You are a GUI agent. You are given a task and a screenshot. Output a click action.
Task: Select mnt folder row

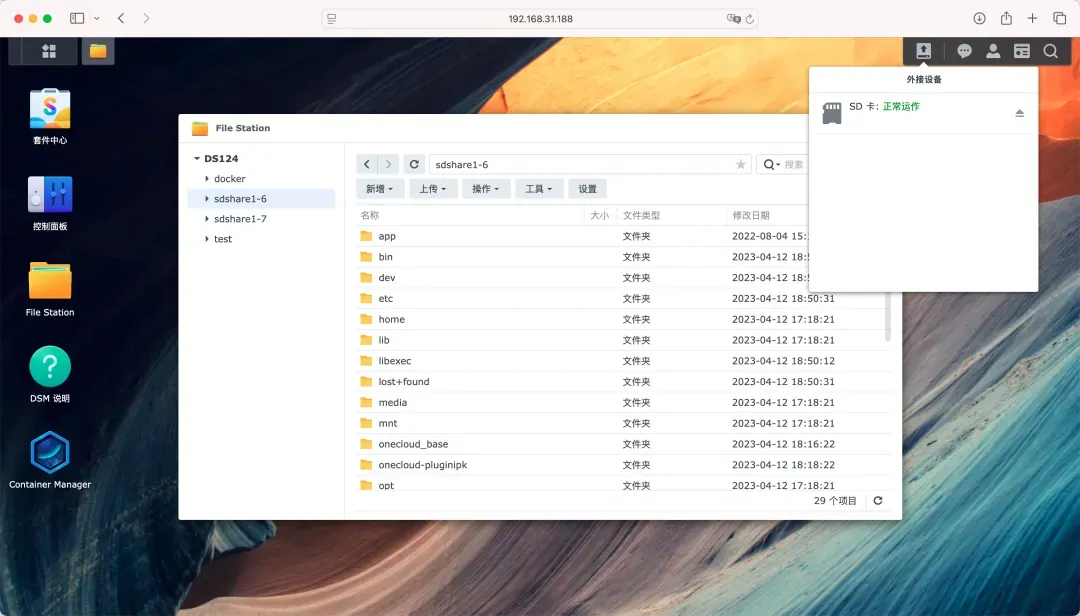click(623, 423)
